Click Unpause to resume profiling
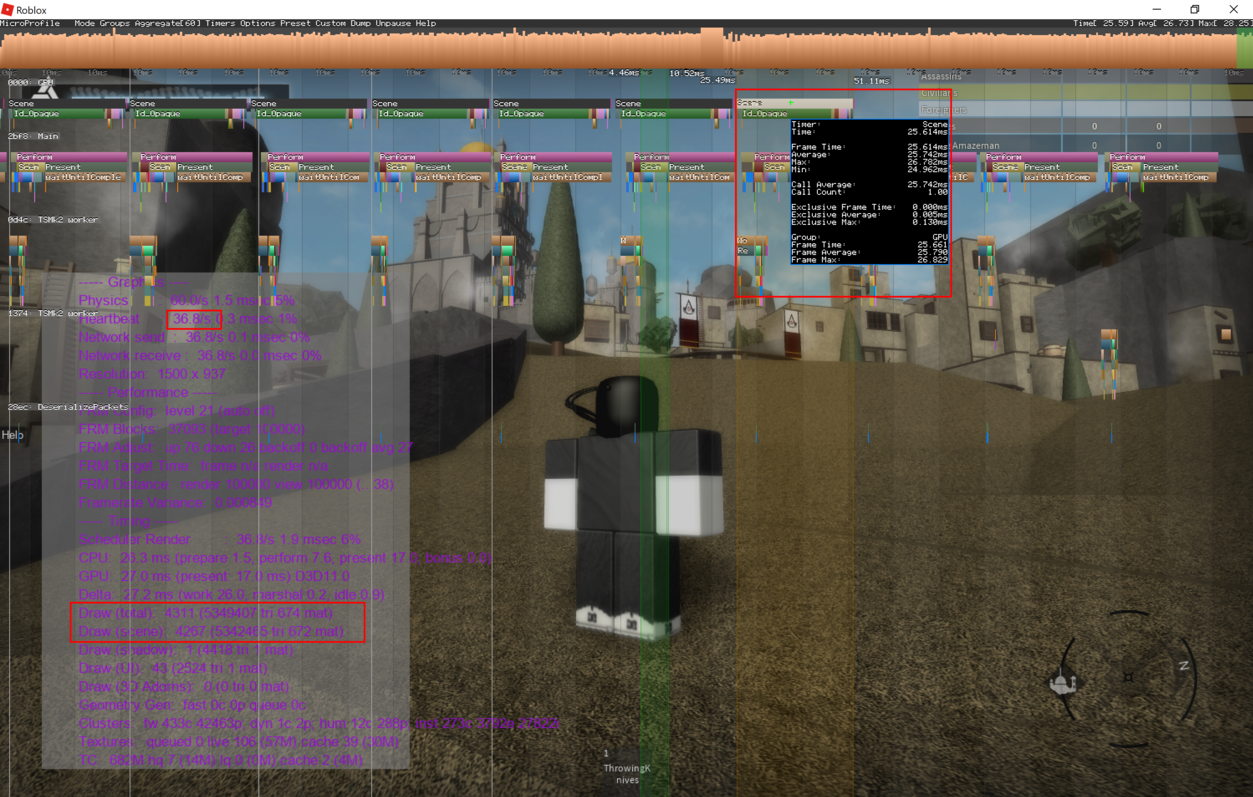Image resolution: width=1253 pixels, height=797 pixels. click(x=393, y=23)
